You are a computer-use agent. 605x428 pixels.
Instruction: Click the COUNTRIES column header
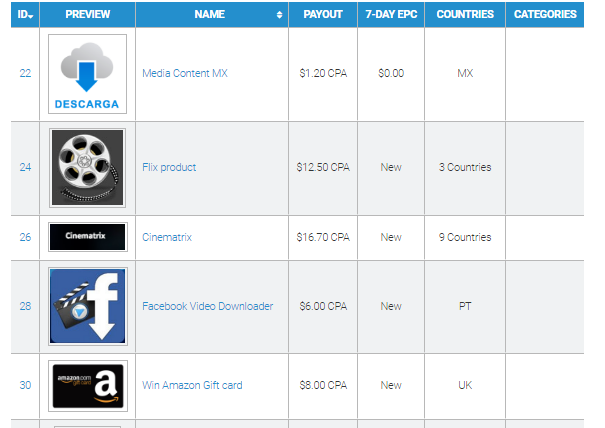click(x=465, y=15)
